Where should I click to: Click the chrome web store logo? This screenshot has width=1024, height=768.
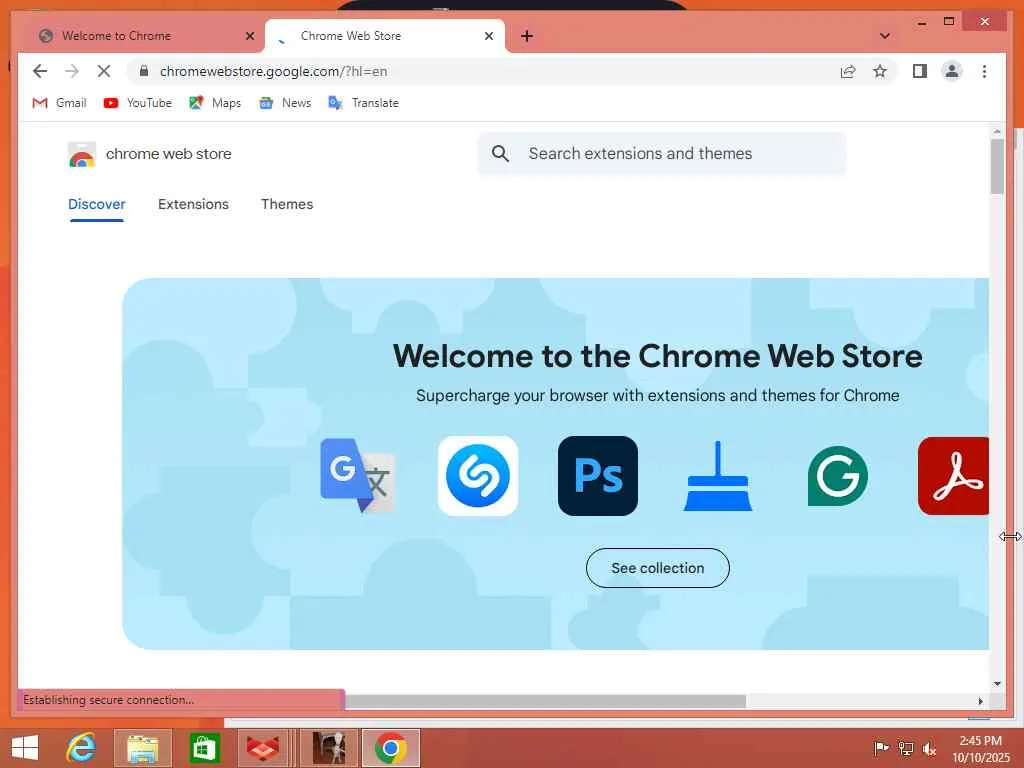pos(150,154)
